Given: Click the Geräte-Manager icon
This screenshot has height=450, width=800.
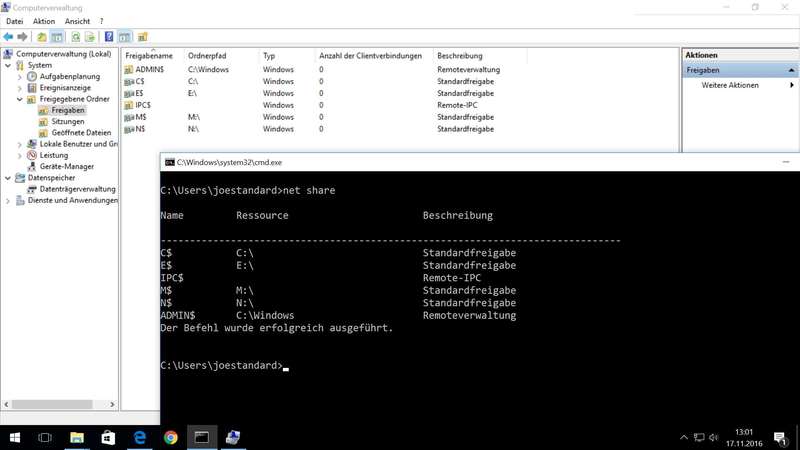Looking at the screenshot, I should 32,166.
